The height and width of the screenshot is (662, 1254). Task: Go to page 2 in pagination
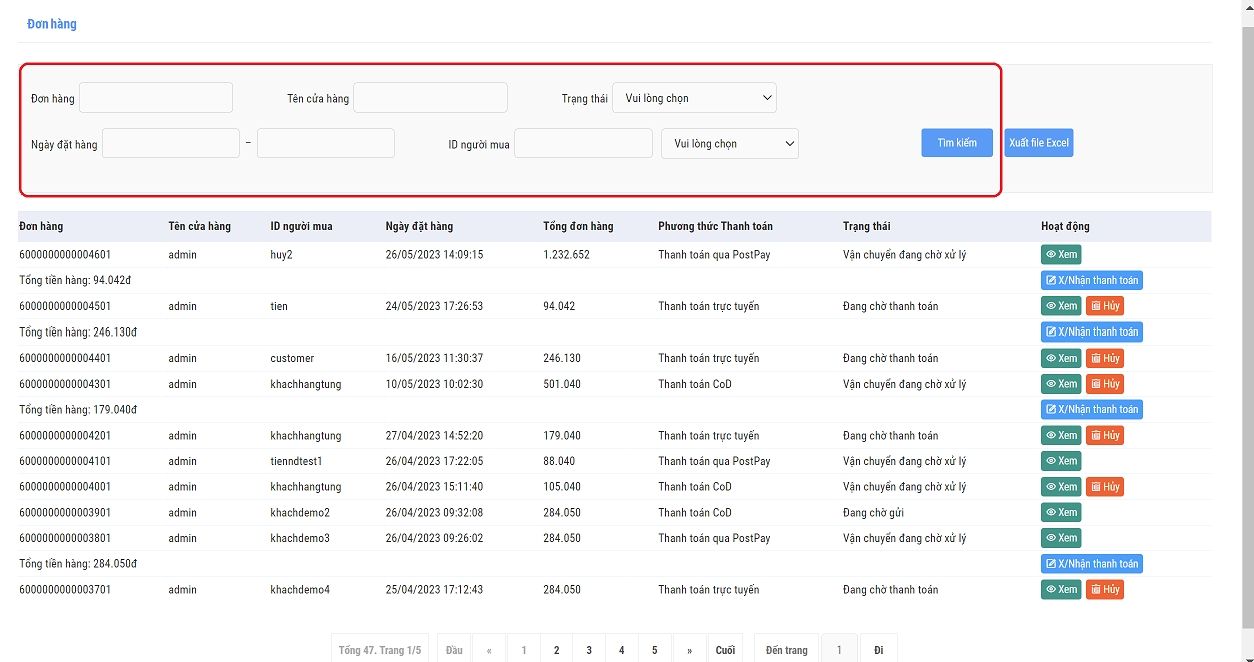(x=556, y=650)
